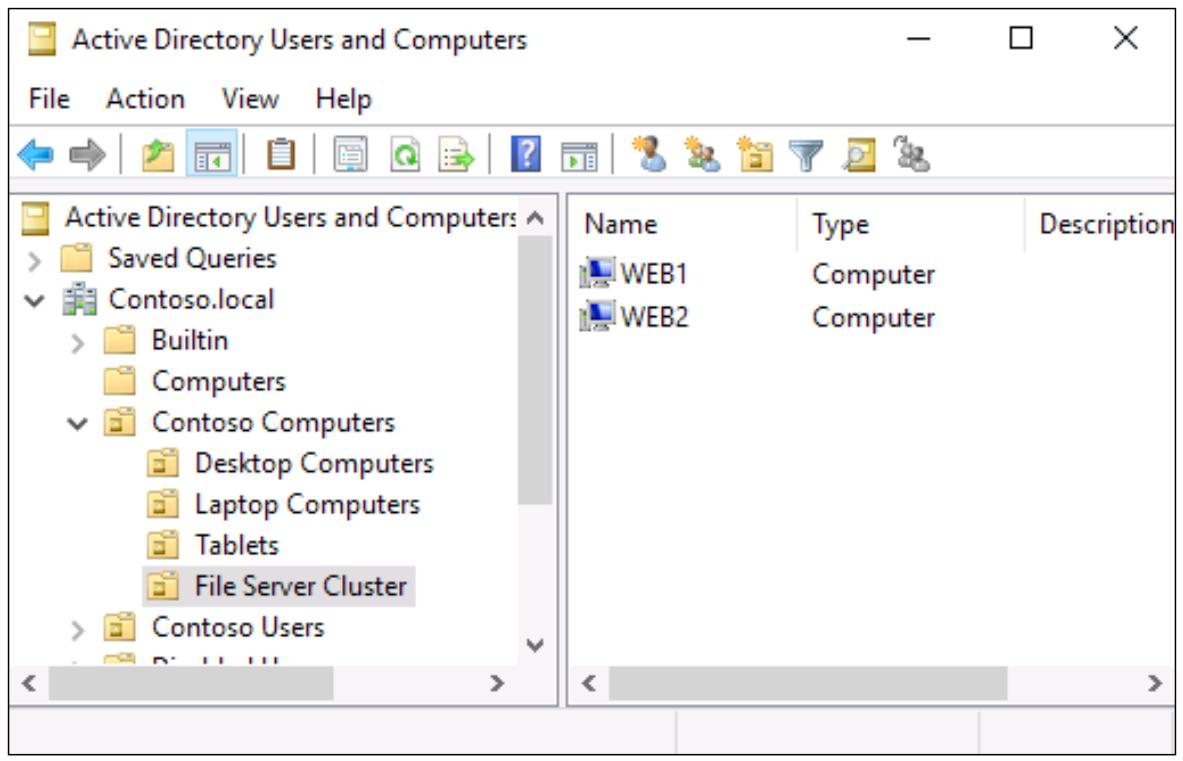Click the Contoso.local domain icon

79,299
